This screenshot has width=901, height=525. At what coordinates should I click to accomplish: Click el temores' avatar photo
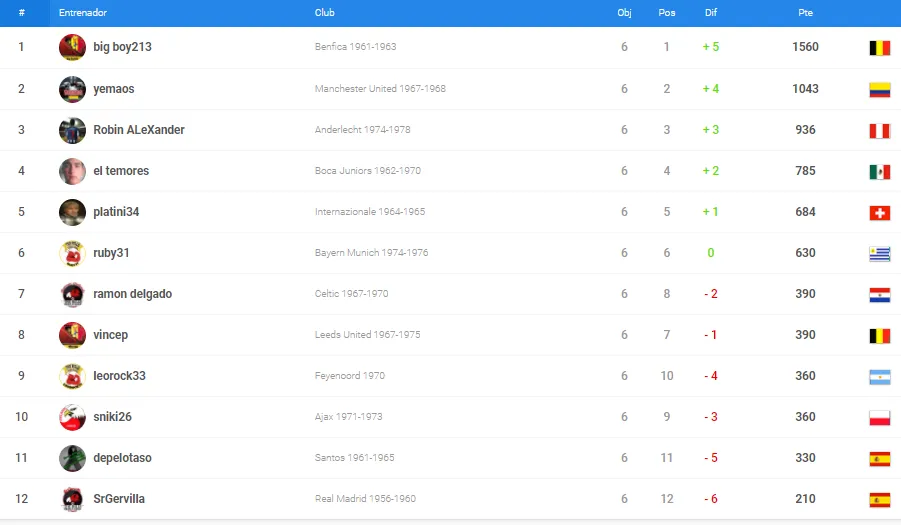pos(72,171)
